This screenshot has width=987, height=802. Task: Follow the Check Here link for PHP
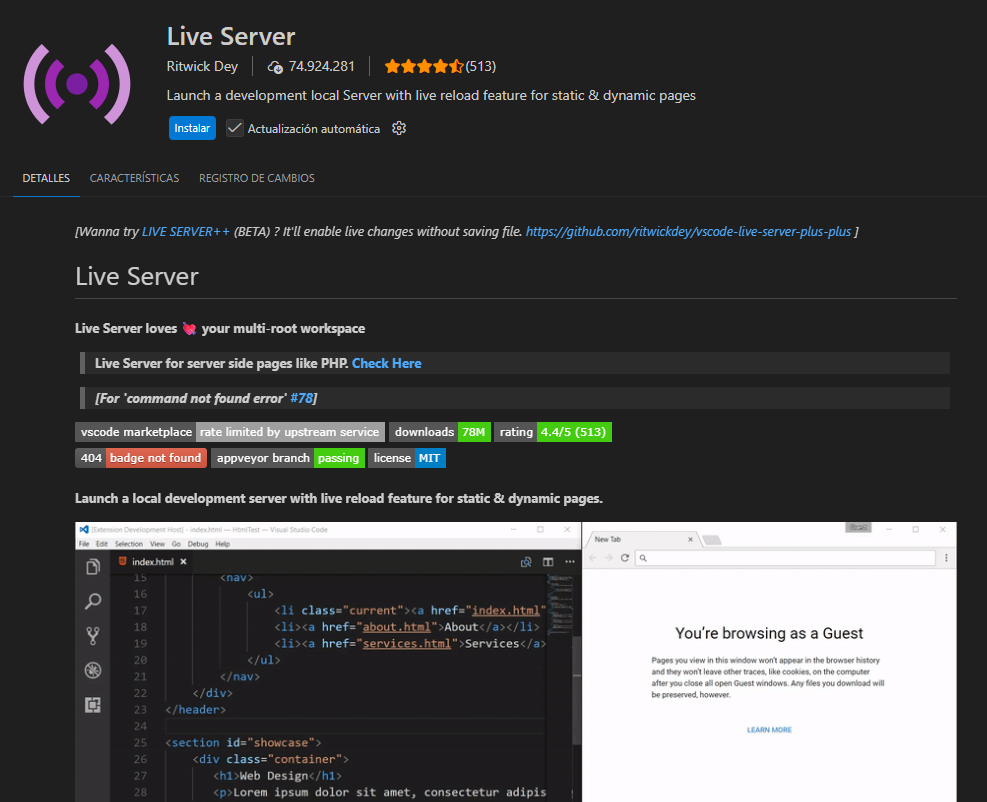click(386, 363)
